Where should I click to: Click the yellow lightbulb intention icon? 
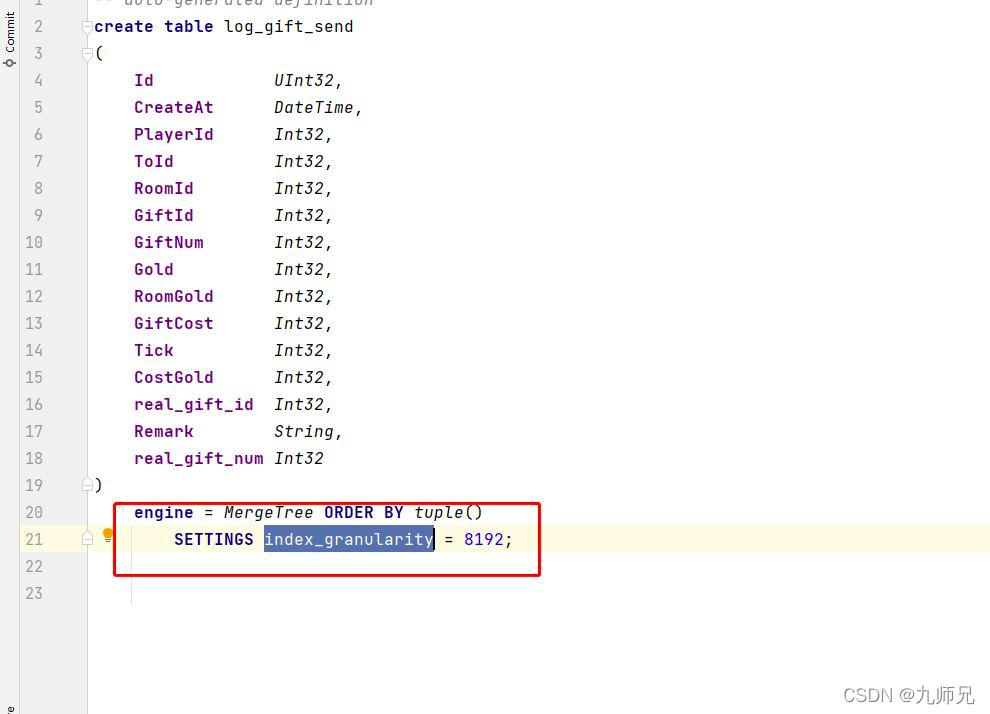click(108, 536)
